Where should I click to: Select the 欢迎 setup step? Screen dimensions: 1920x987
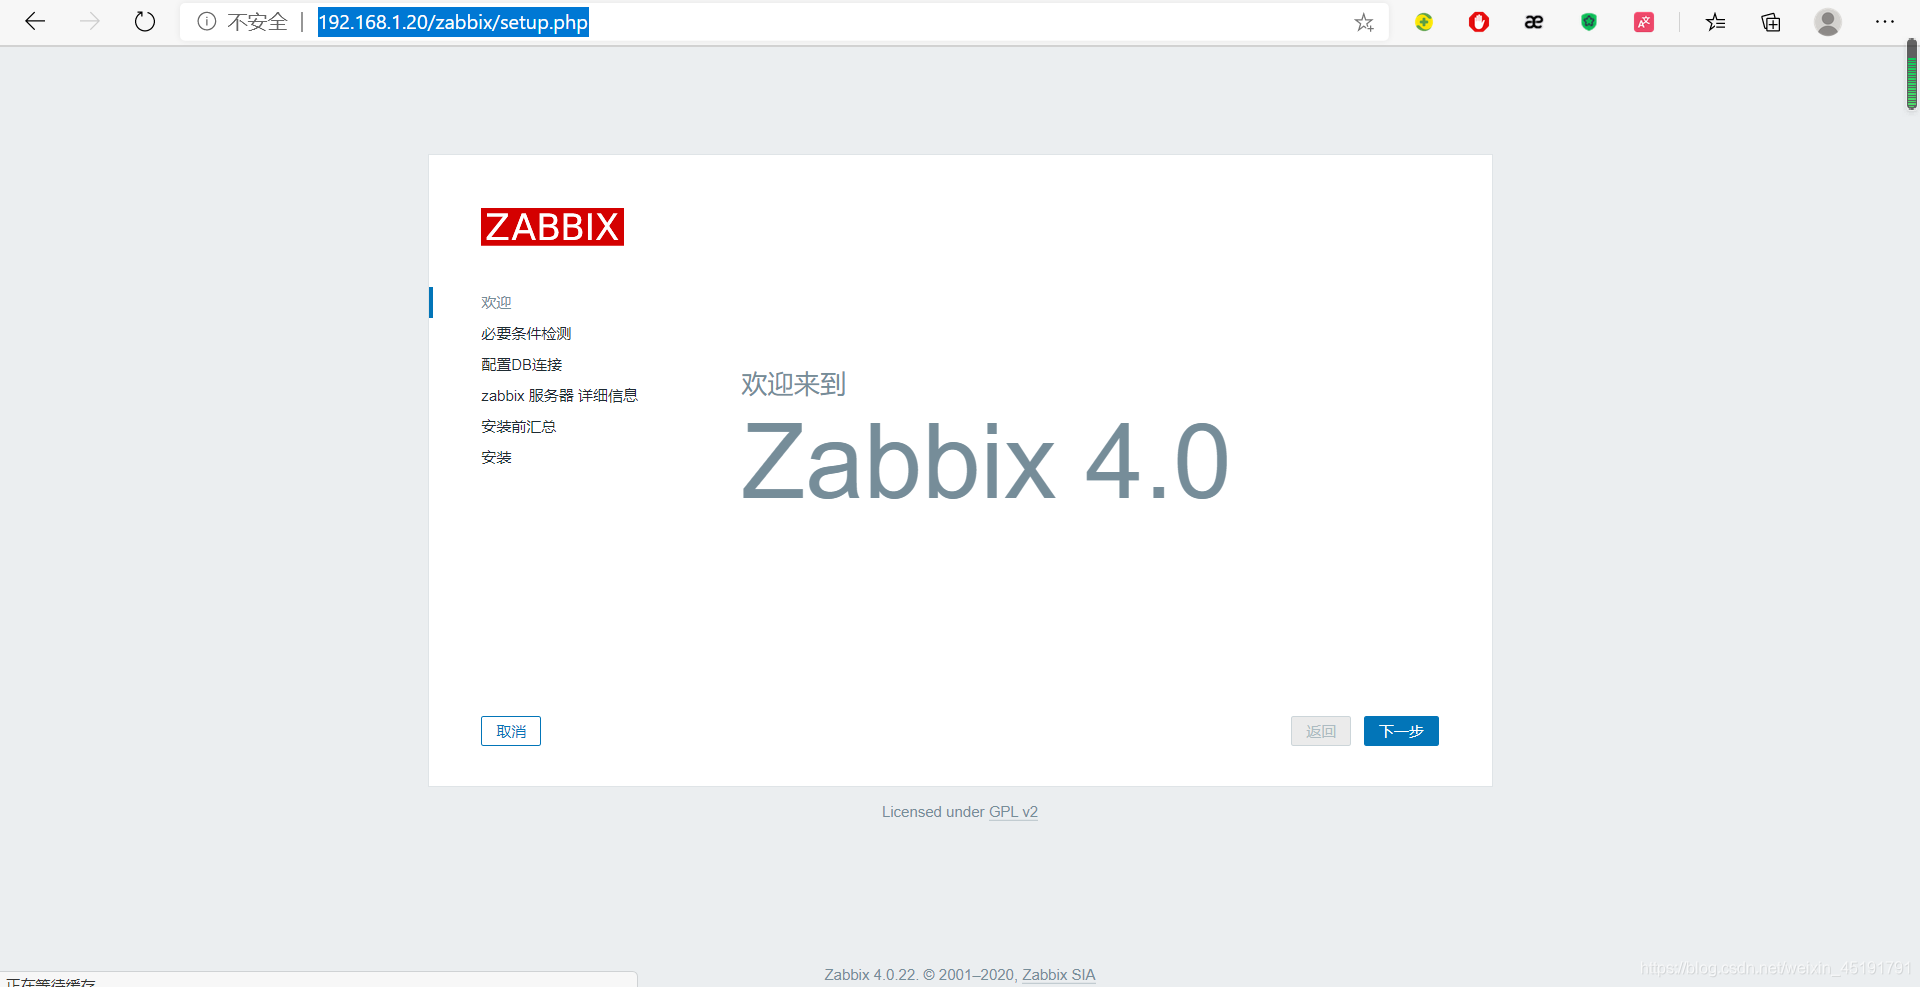click(x=496, y=302)
